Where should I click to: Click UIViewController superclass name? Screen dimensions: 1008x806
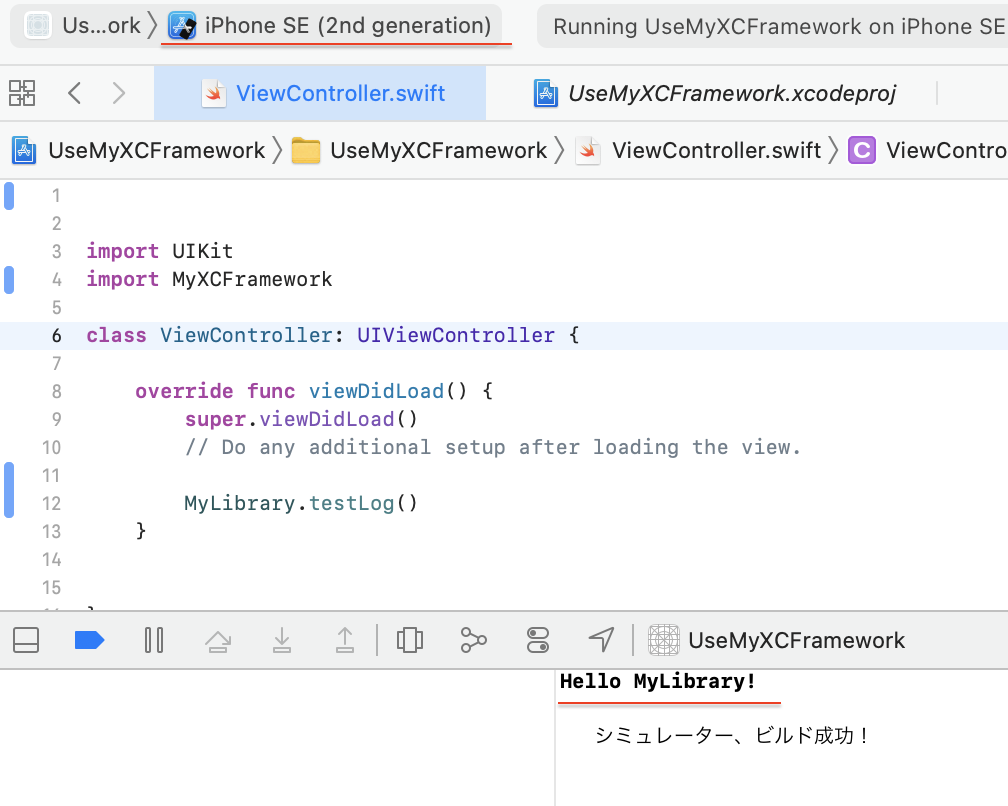pyautogui.click(x=456, y=336)
